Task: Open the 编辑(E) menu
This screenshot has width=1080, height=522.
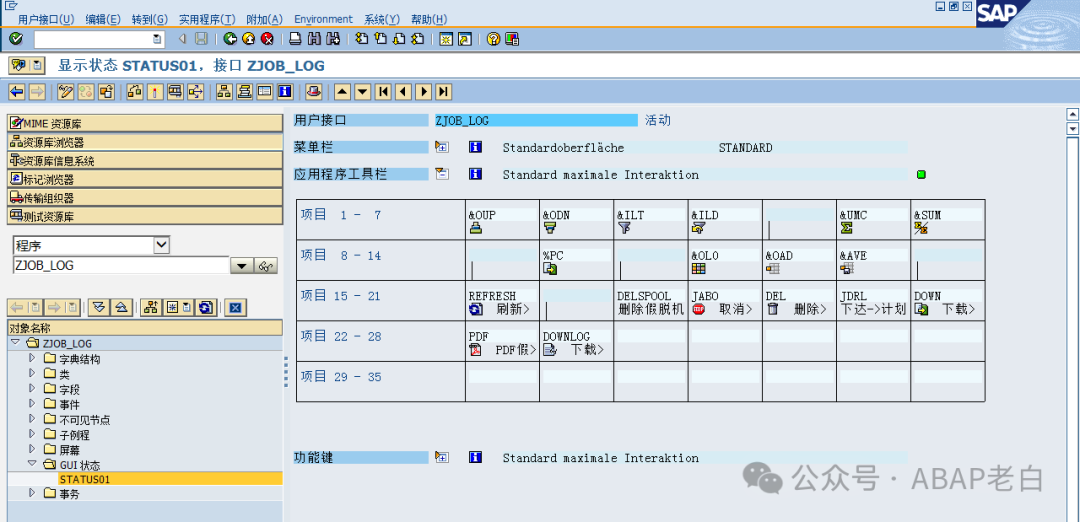Action: click(103, 19)
